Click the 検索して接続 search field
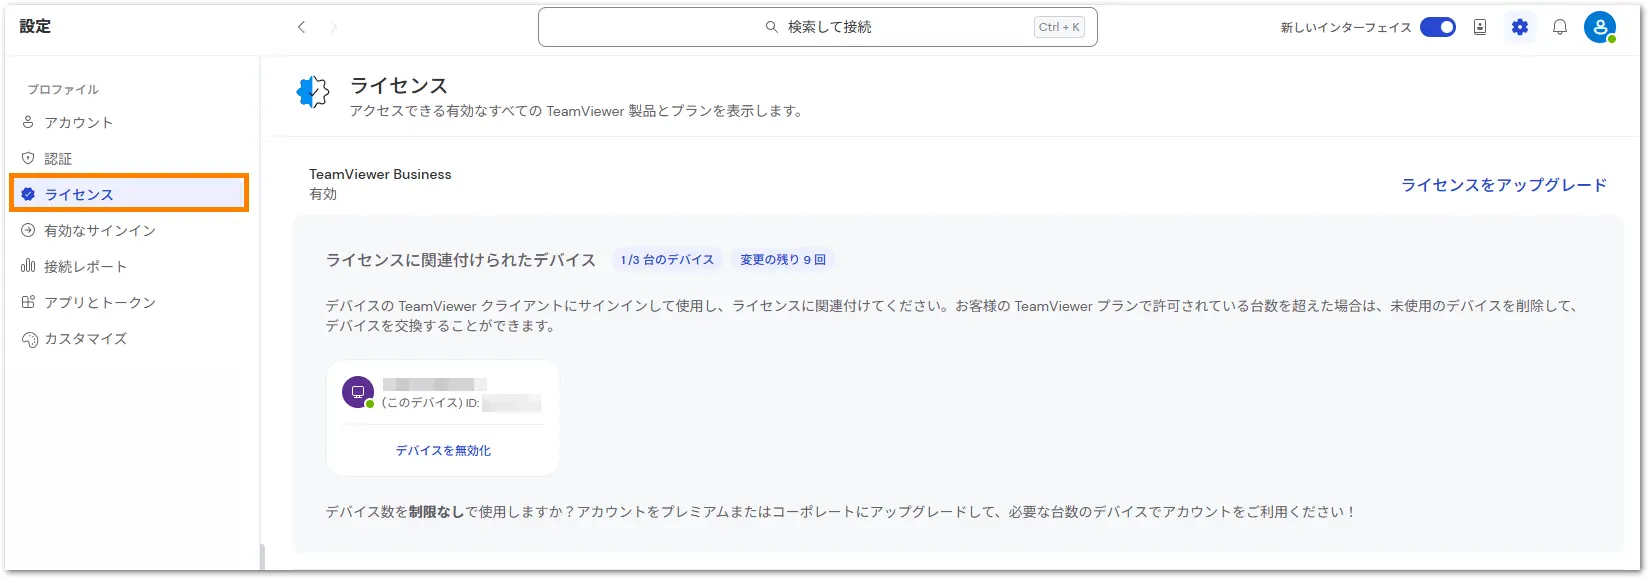Screen dimensions: 1649x579 (x=818, y=27)
